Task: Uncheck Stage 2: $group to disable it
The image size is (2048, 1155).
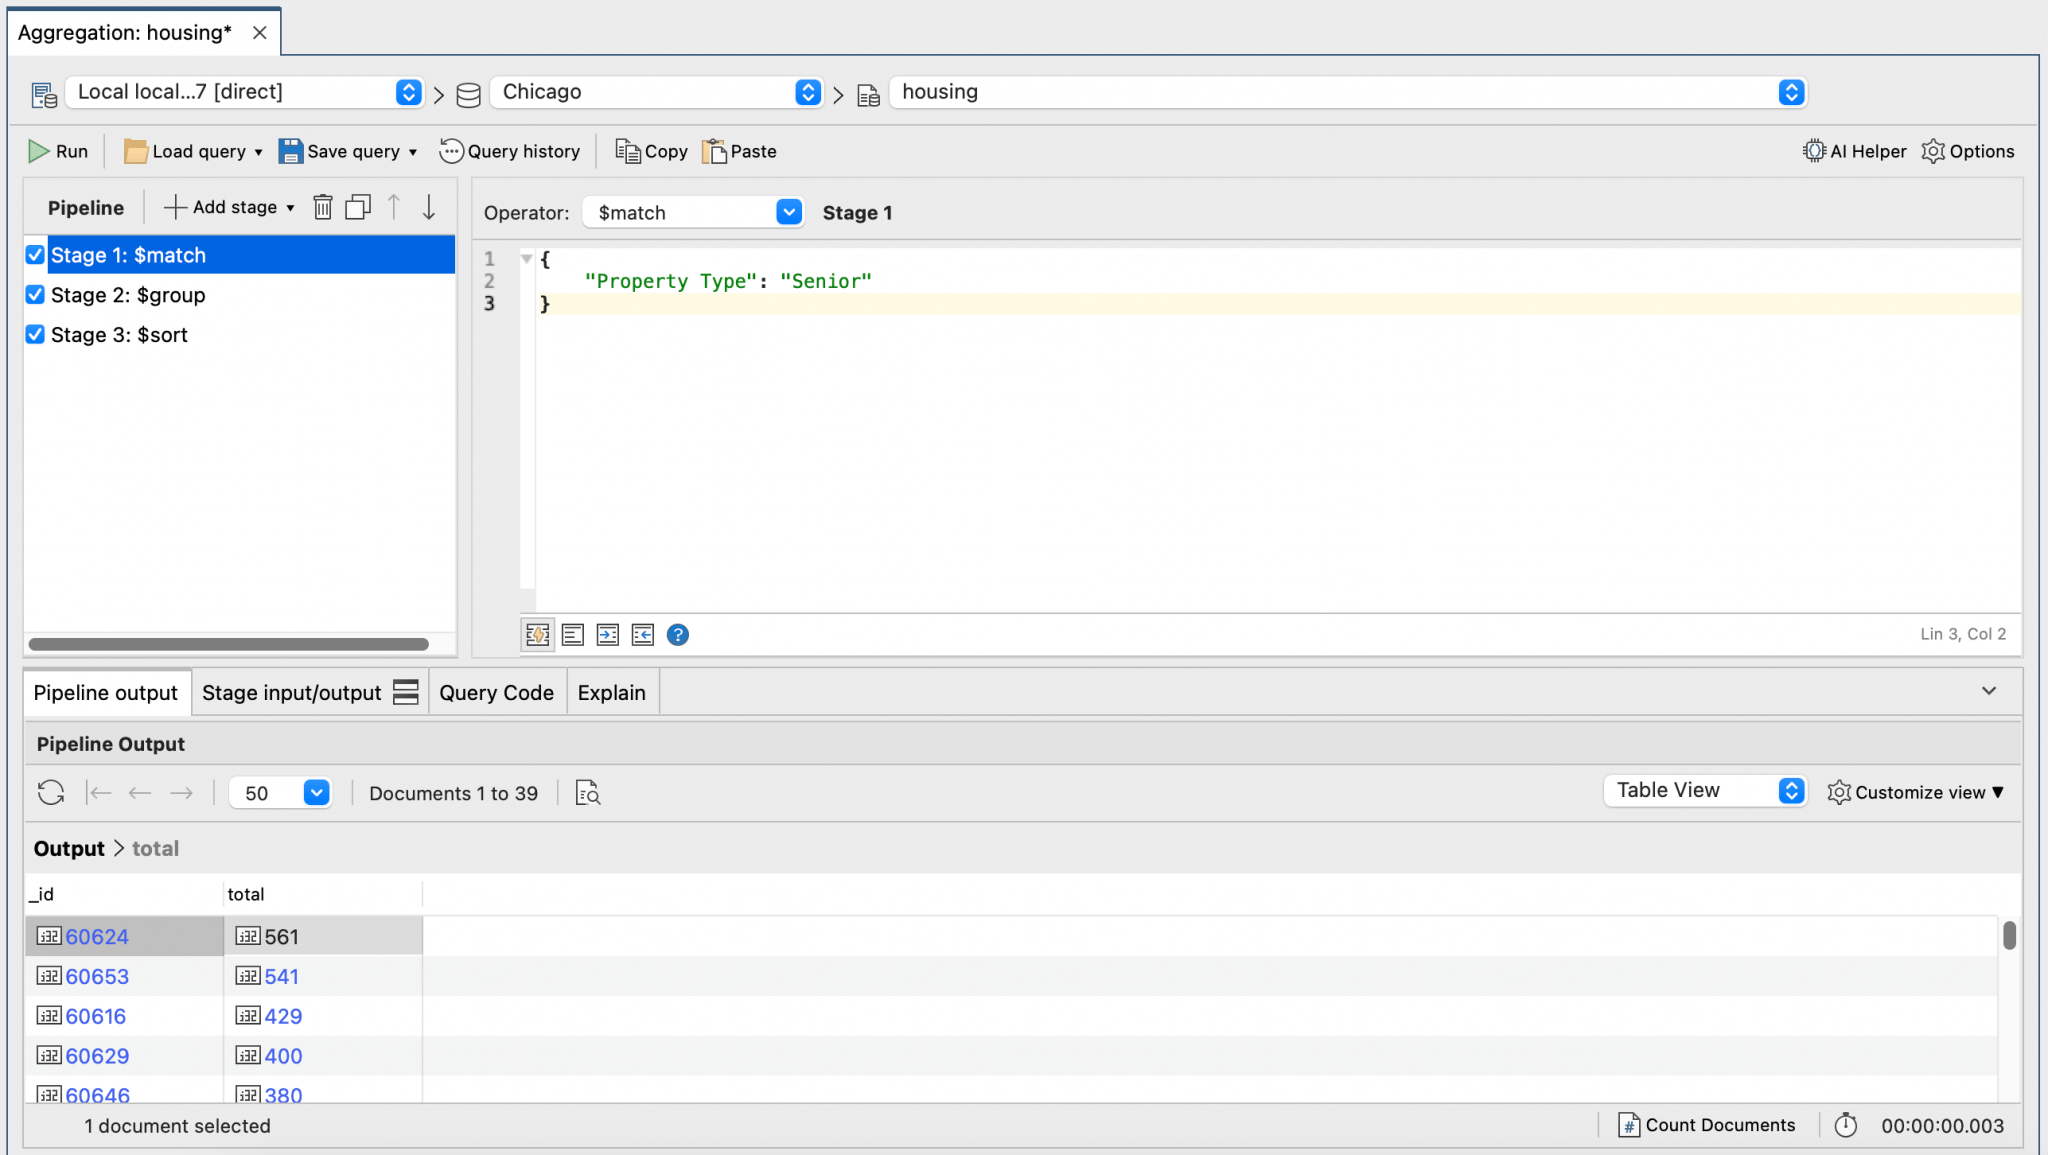Action: tap(34, 294)
